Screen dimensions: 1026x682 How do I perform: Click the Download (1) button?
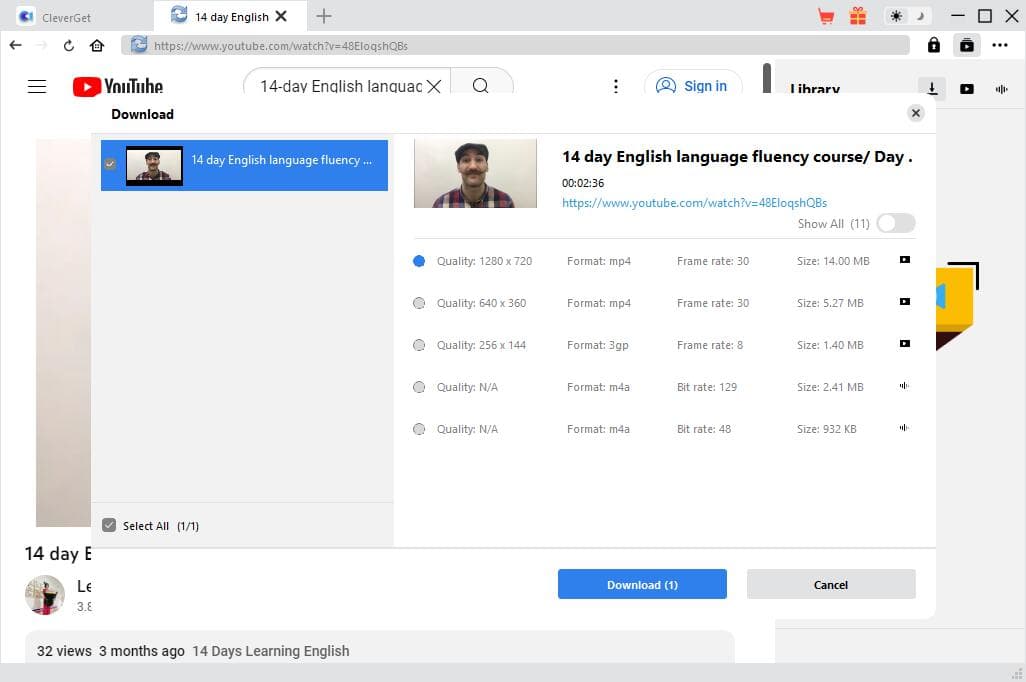click(642, 584)
